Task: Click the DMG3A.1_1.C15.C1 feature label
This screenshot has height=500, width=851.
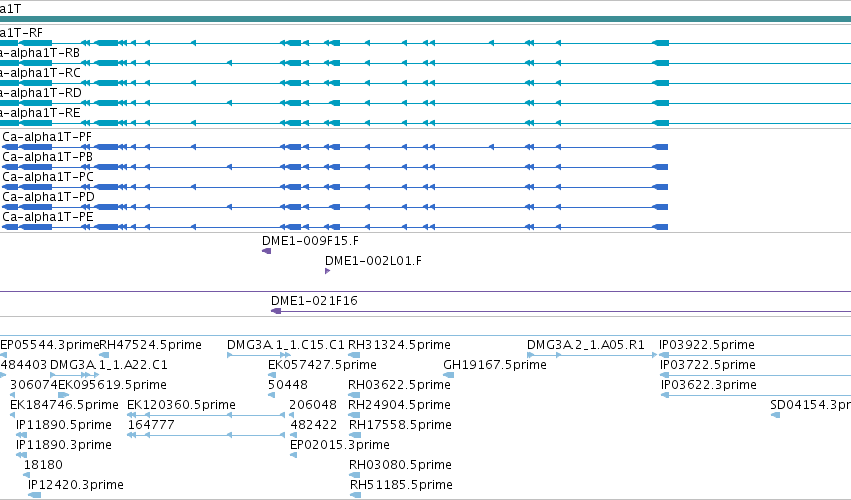Action: pos(285,345)
